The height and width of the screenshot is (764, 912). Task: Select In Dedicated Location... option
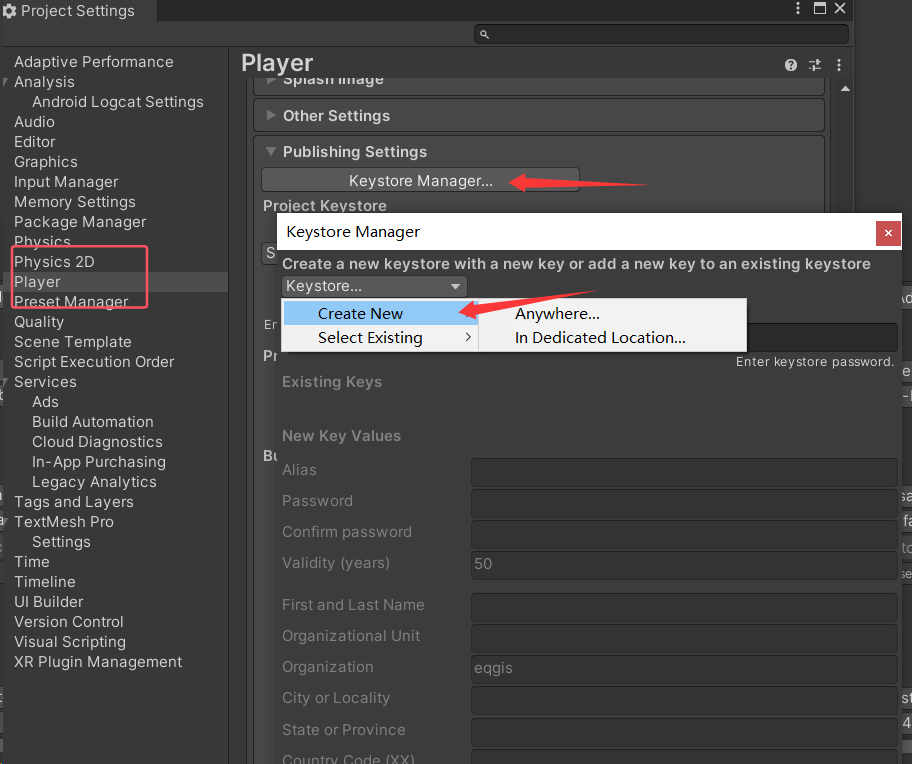coord(600,338)
